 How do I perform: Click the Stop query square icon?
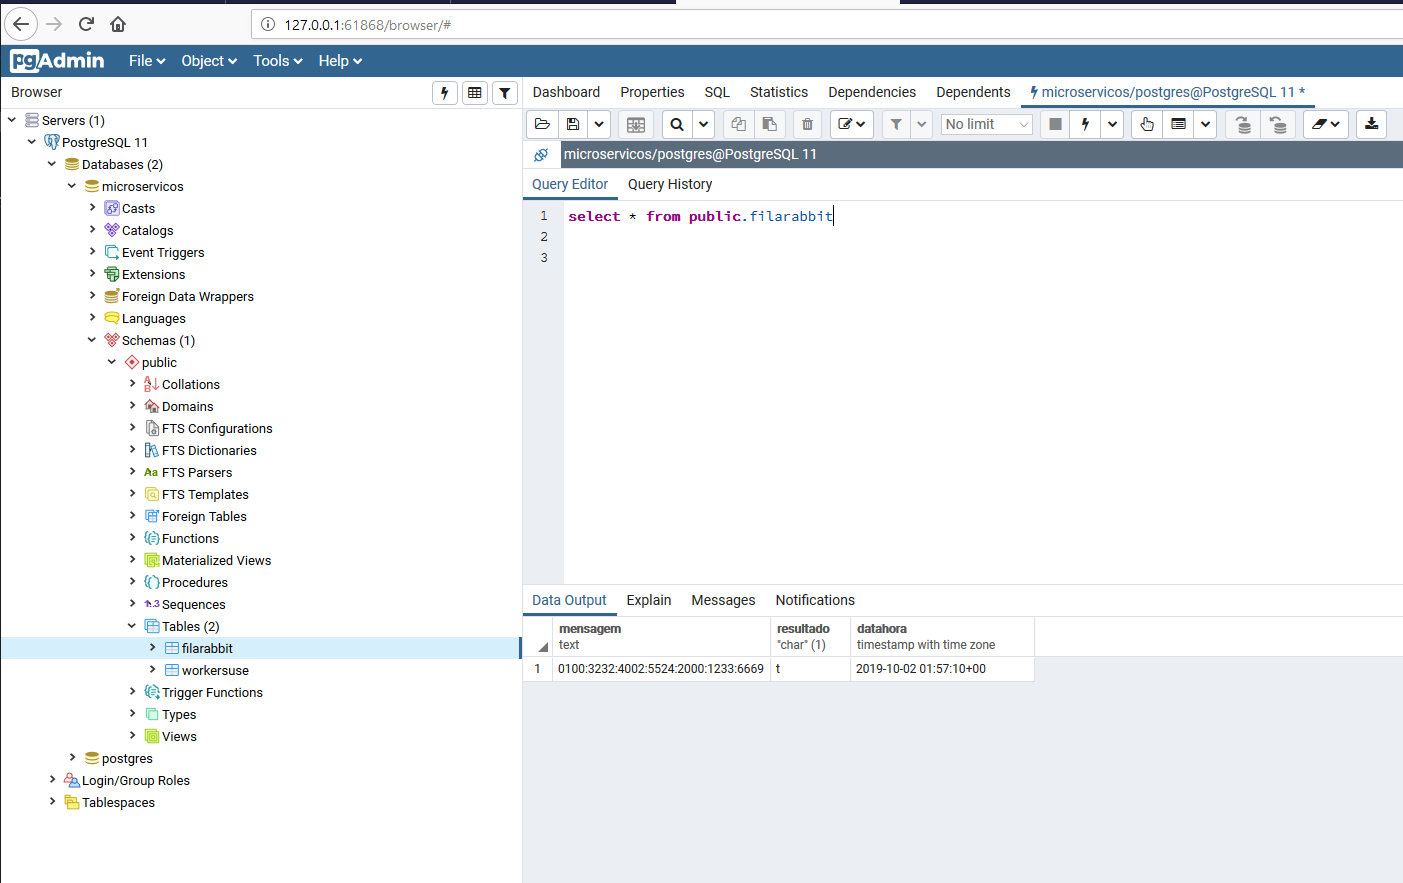point(1055,124)
